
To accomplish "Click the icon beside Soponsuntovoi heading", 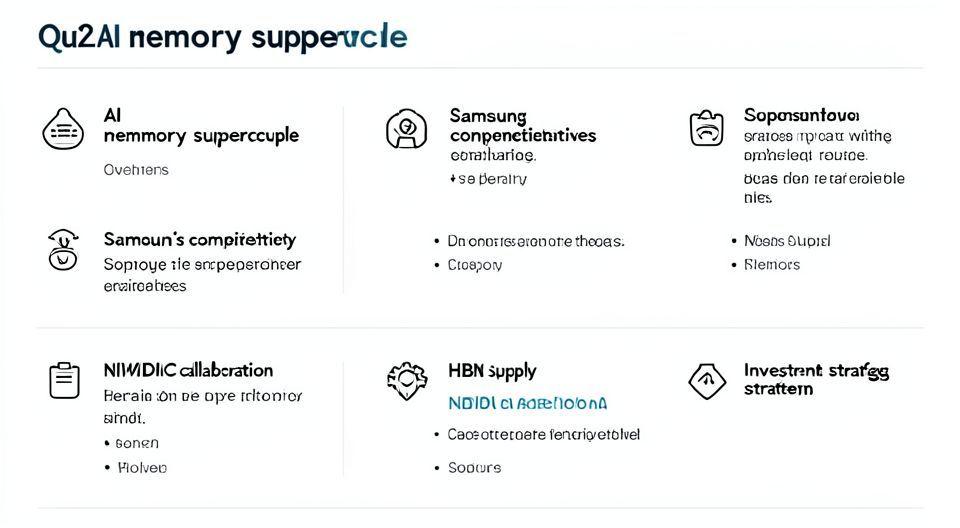I will (706, 129).
